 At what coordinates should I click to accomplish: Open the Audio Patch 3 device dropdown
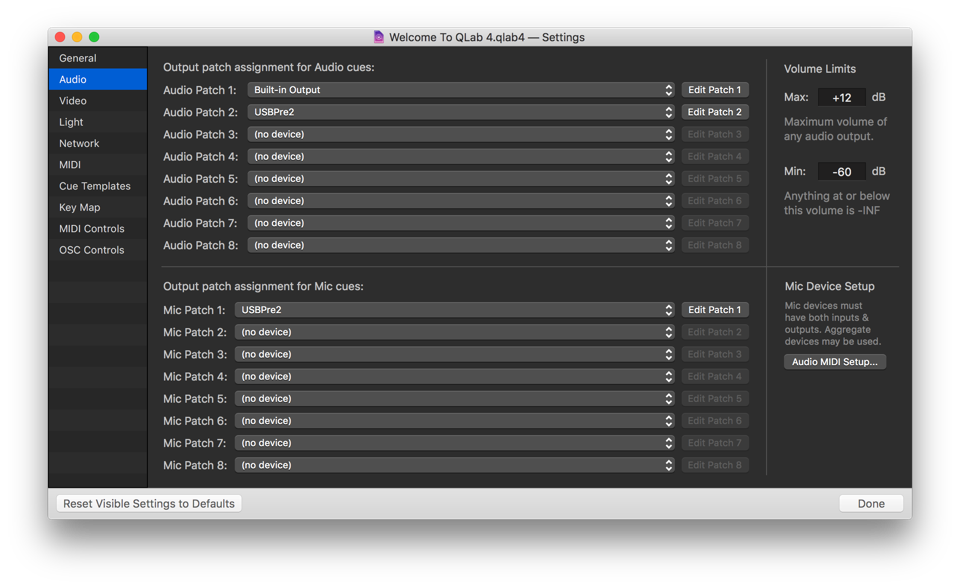(x=461, y=134)
